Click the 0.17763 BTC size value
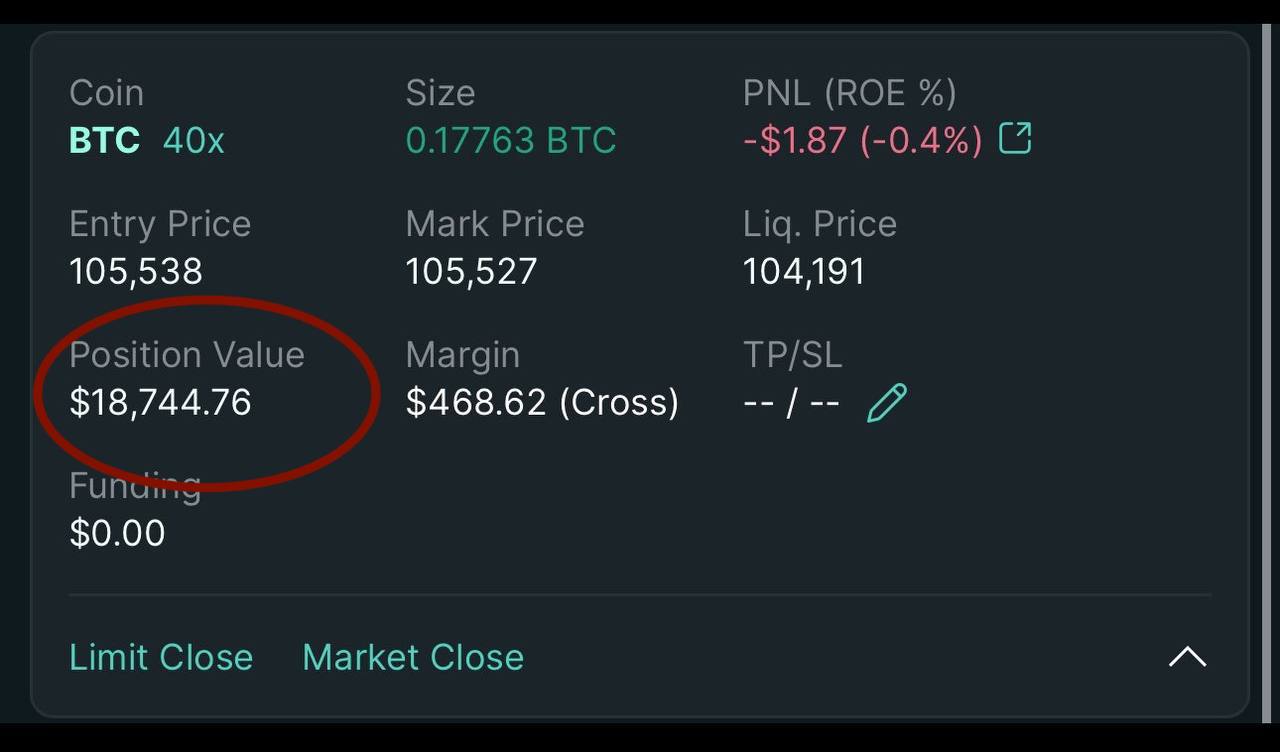This screenshot has width=1280, height=752. [511, 140]
